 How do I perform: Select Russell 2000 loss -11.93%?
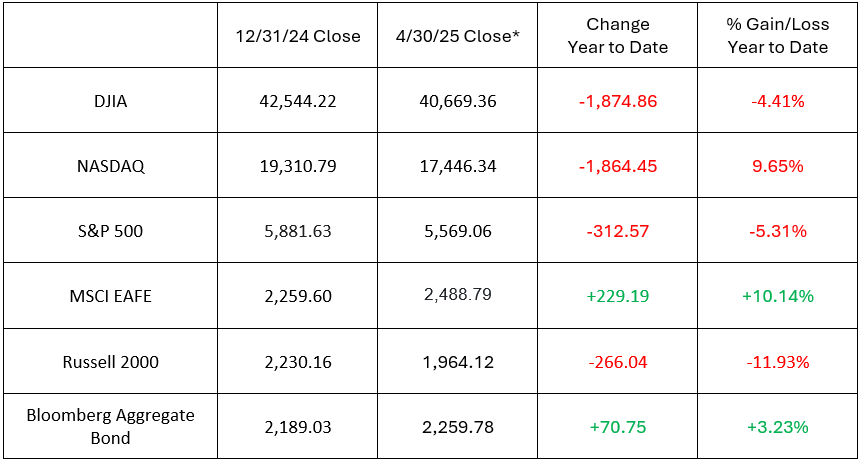[x=777, y=362]
